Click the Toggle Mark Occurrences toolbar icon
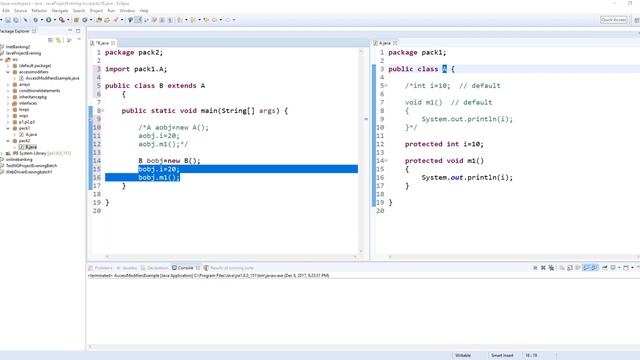 click(x=138, y=20)
